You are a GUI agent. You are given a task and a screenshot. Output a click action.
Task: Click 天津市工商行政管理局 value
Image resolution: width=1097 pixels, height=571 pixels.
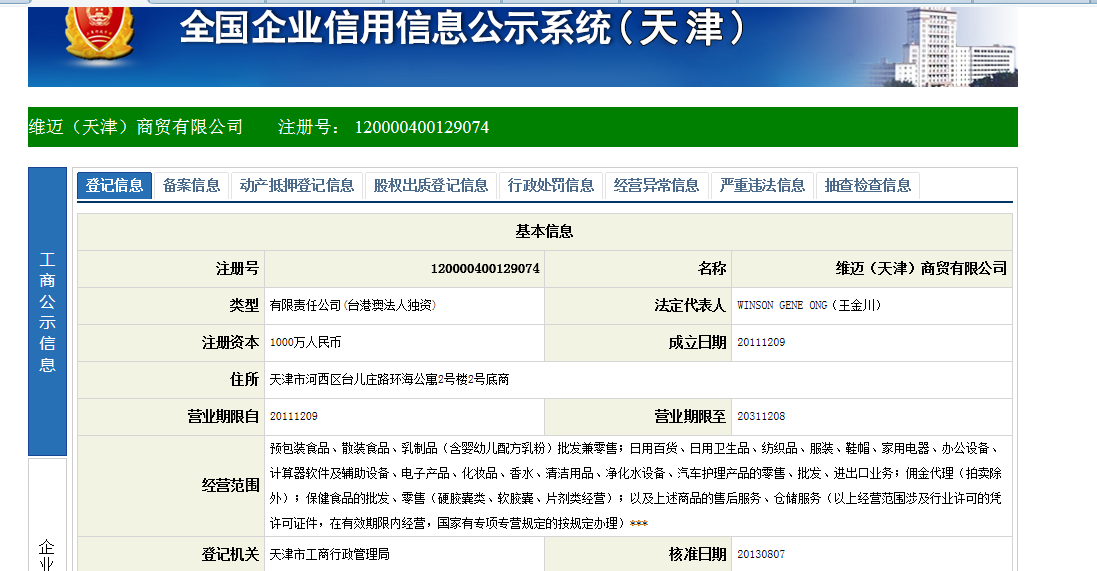point(330,555)
